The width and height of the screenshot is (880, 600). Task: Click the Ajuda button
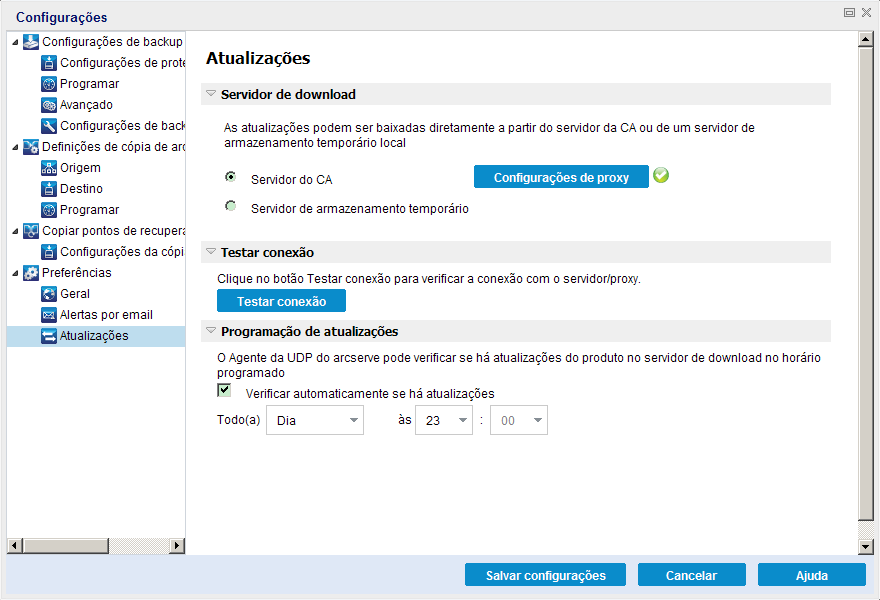pyautogui.click(x=812, y=575)
